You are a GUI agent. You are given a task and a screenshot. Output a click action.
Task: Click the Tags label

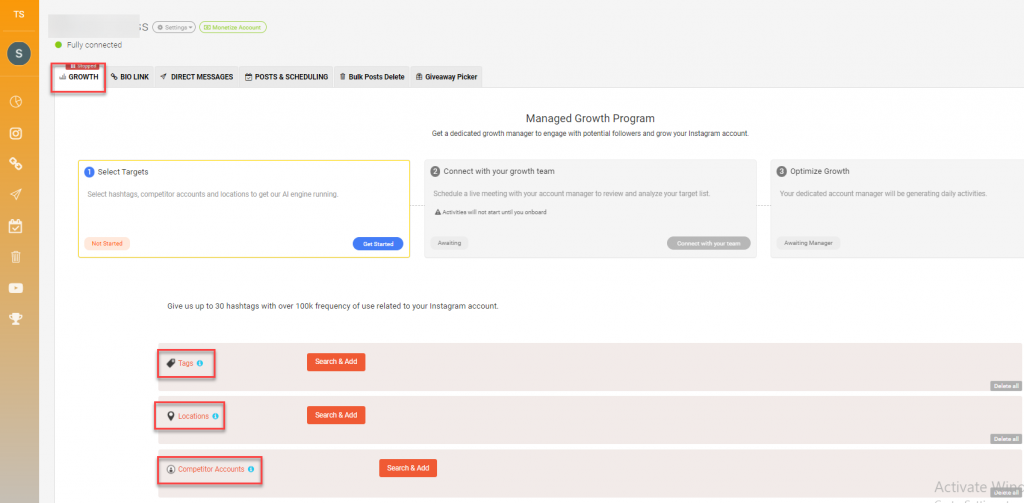[185, 363]
